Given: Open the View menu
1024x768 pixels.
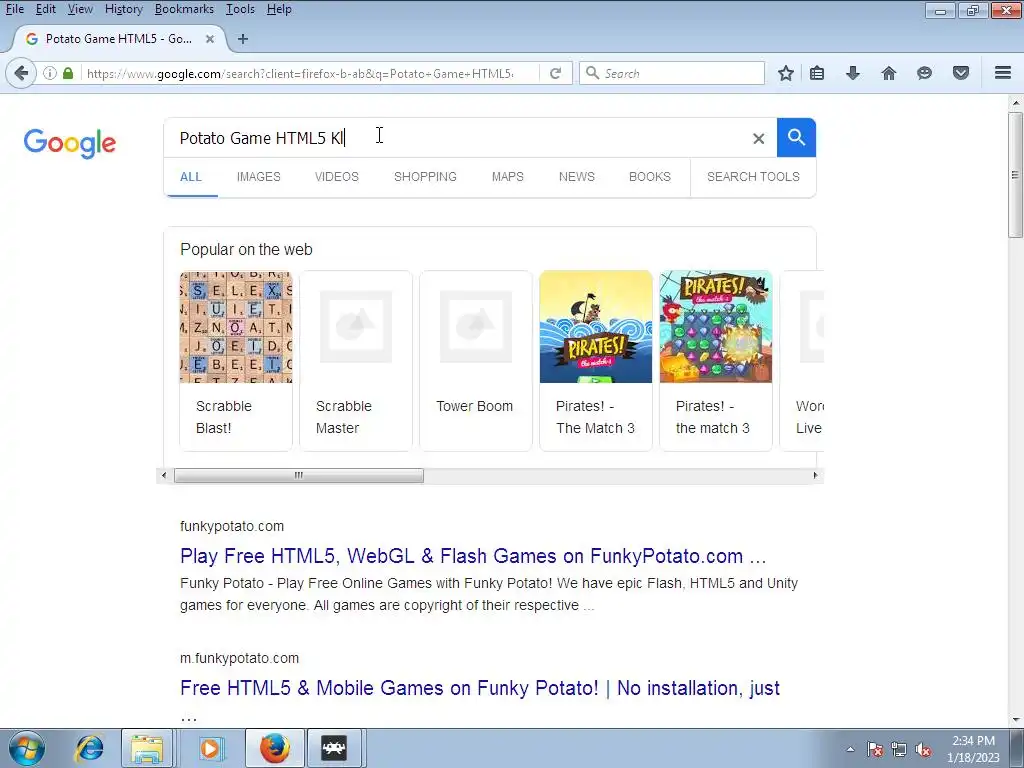Looking at the screenshot, I should click(x=80, y=9).
